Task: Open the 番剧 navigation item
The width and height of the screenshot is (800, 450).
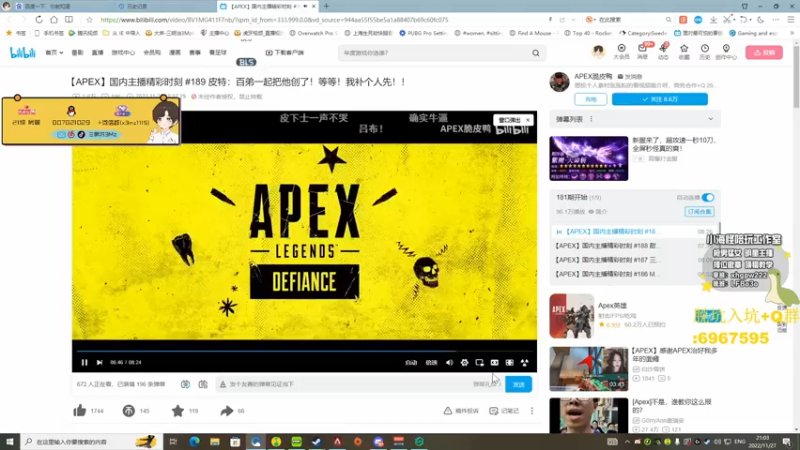Action: click(x=77, y=53)
